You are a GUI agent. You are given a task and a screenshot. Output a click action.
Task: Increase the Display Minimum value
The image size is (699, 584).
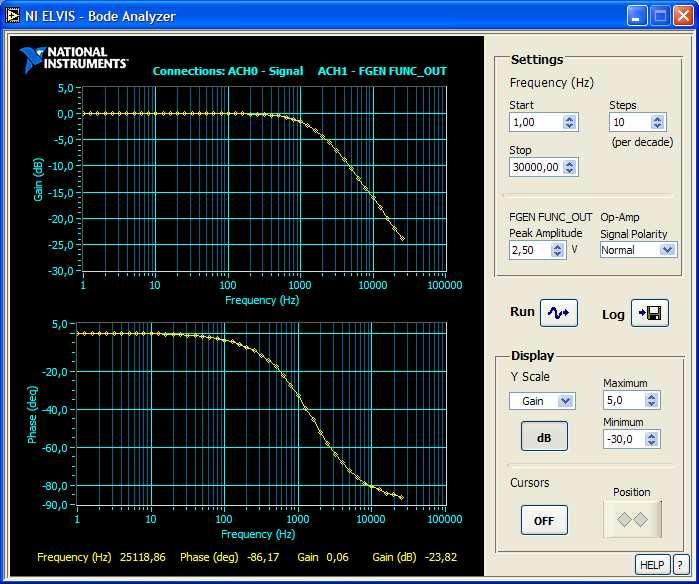[651, 436]
